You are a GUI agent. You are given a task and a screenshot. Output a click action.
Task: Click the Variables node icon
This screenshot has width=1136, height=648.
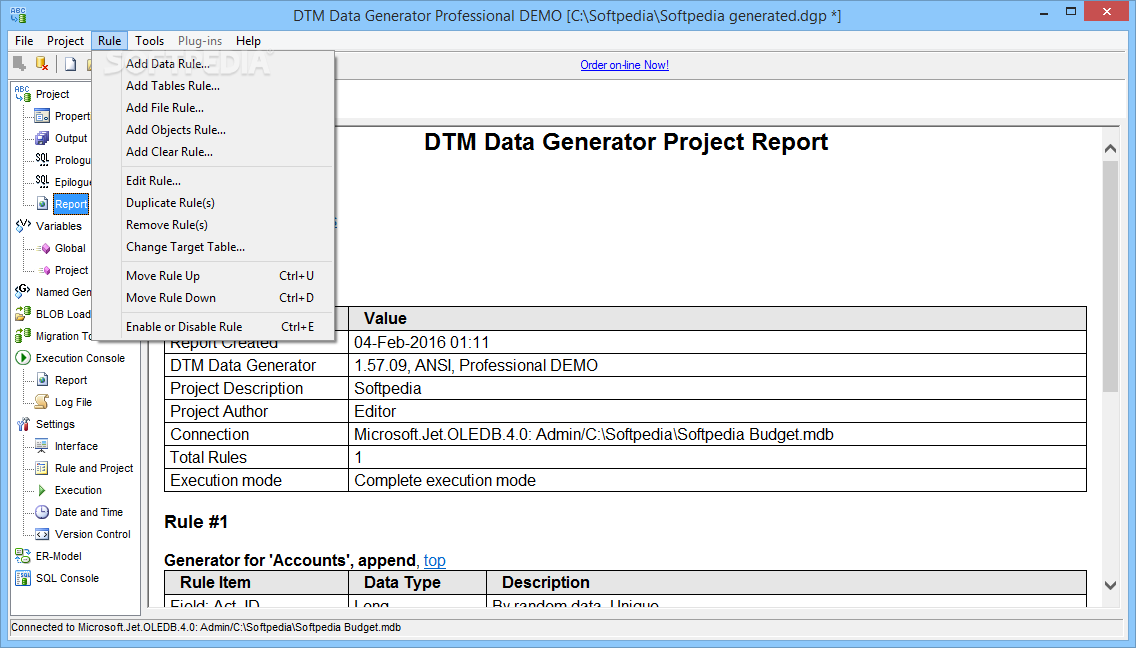pos(22,225)
